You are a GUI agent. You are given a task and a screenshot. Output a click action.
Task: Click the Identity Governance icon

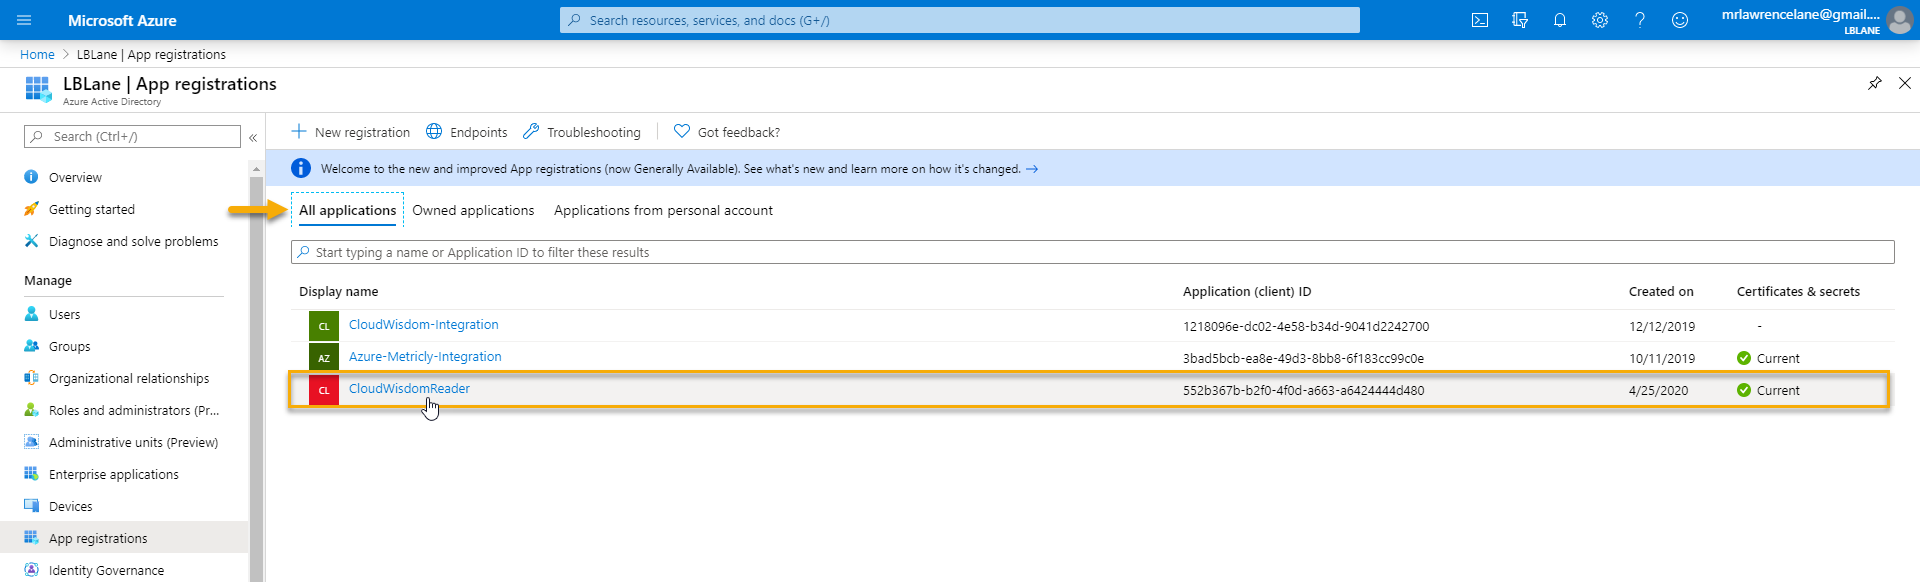click(x=31, y=570)
